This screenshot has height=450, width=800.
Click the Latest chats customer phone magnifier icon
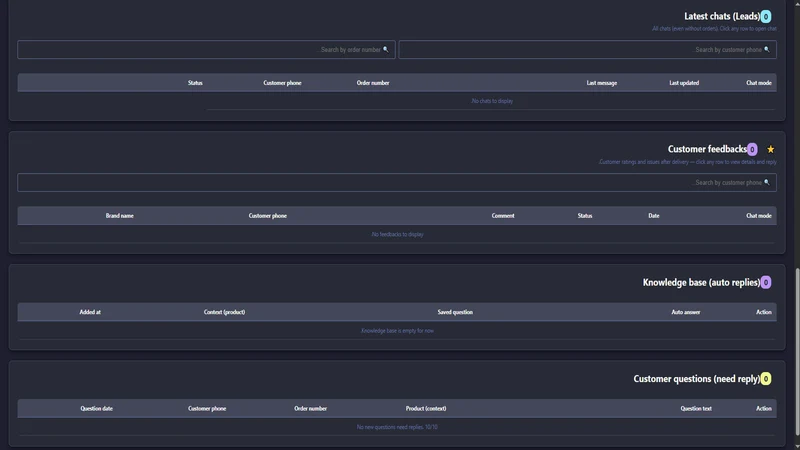[x=767, y=49]
